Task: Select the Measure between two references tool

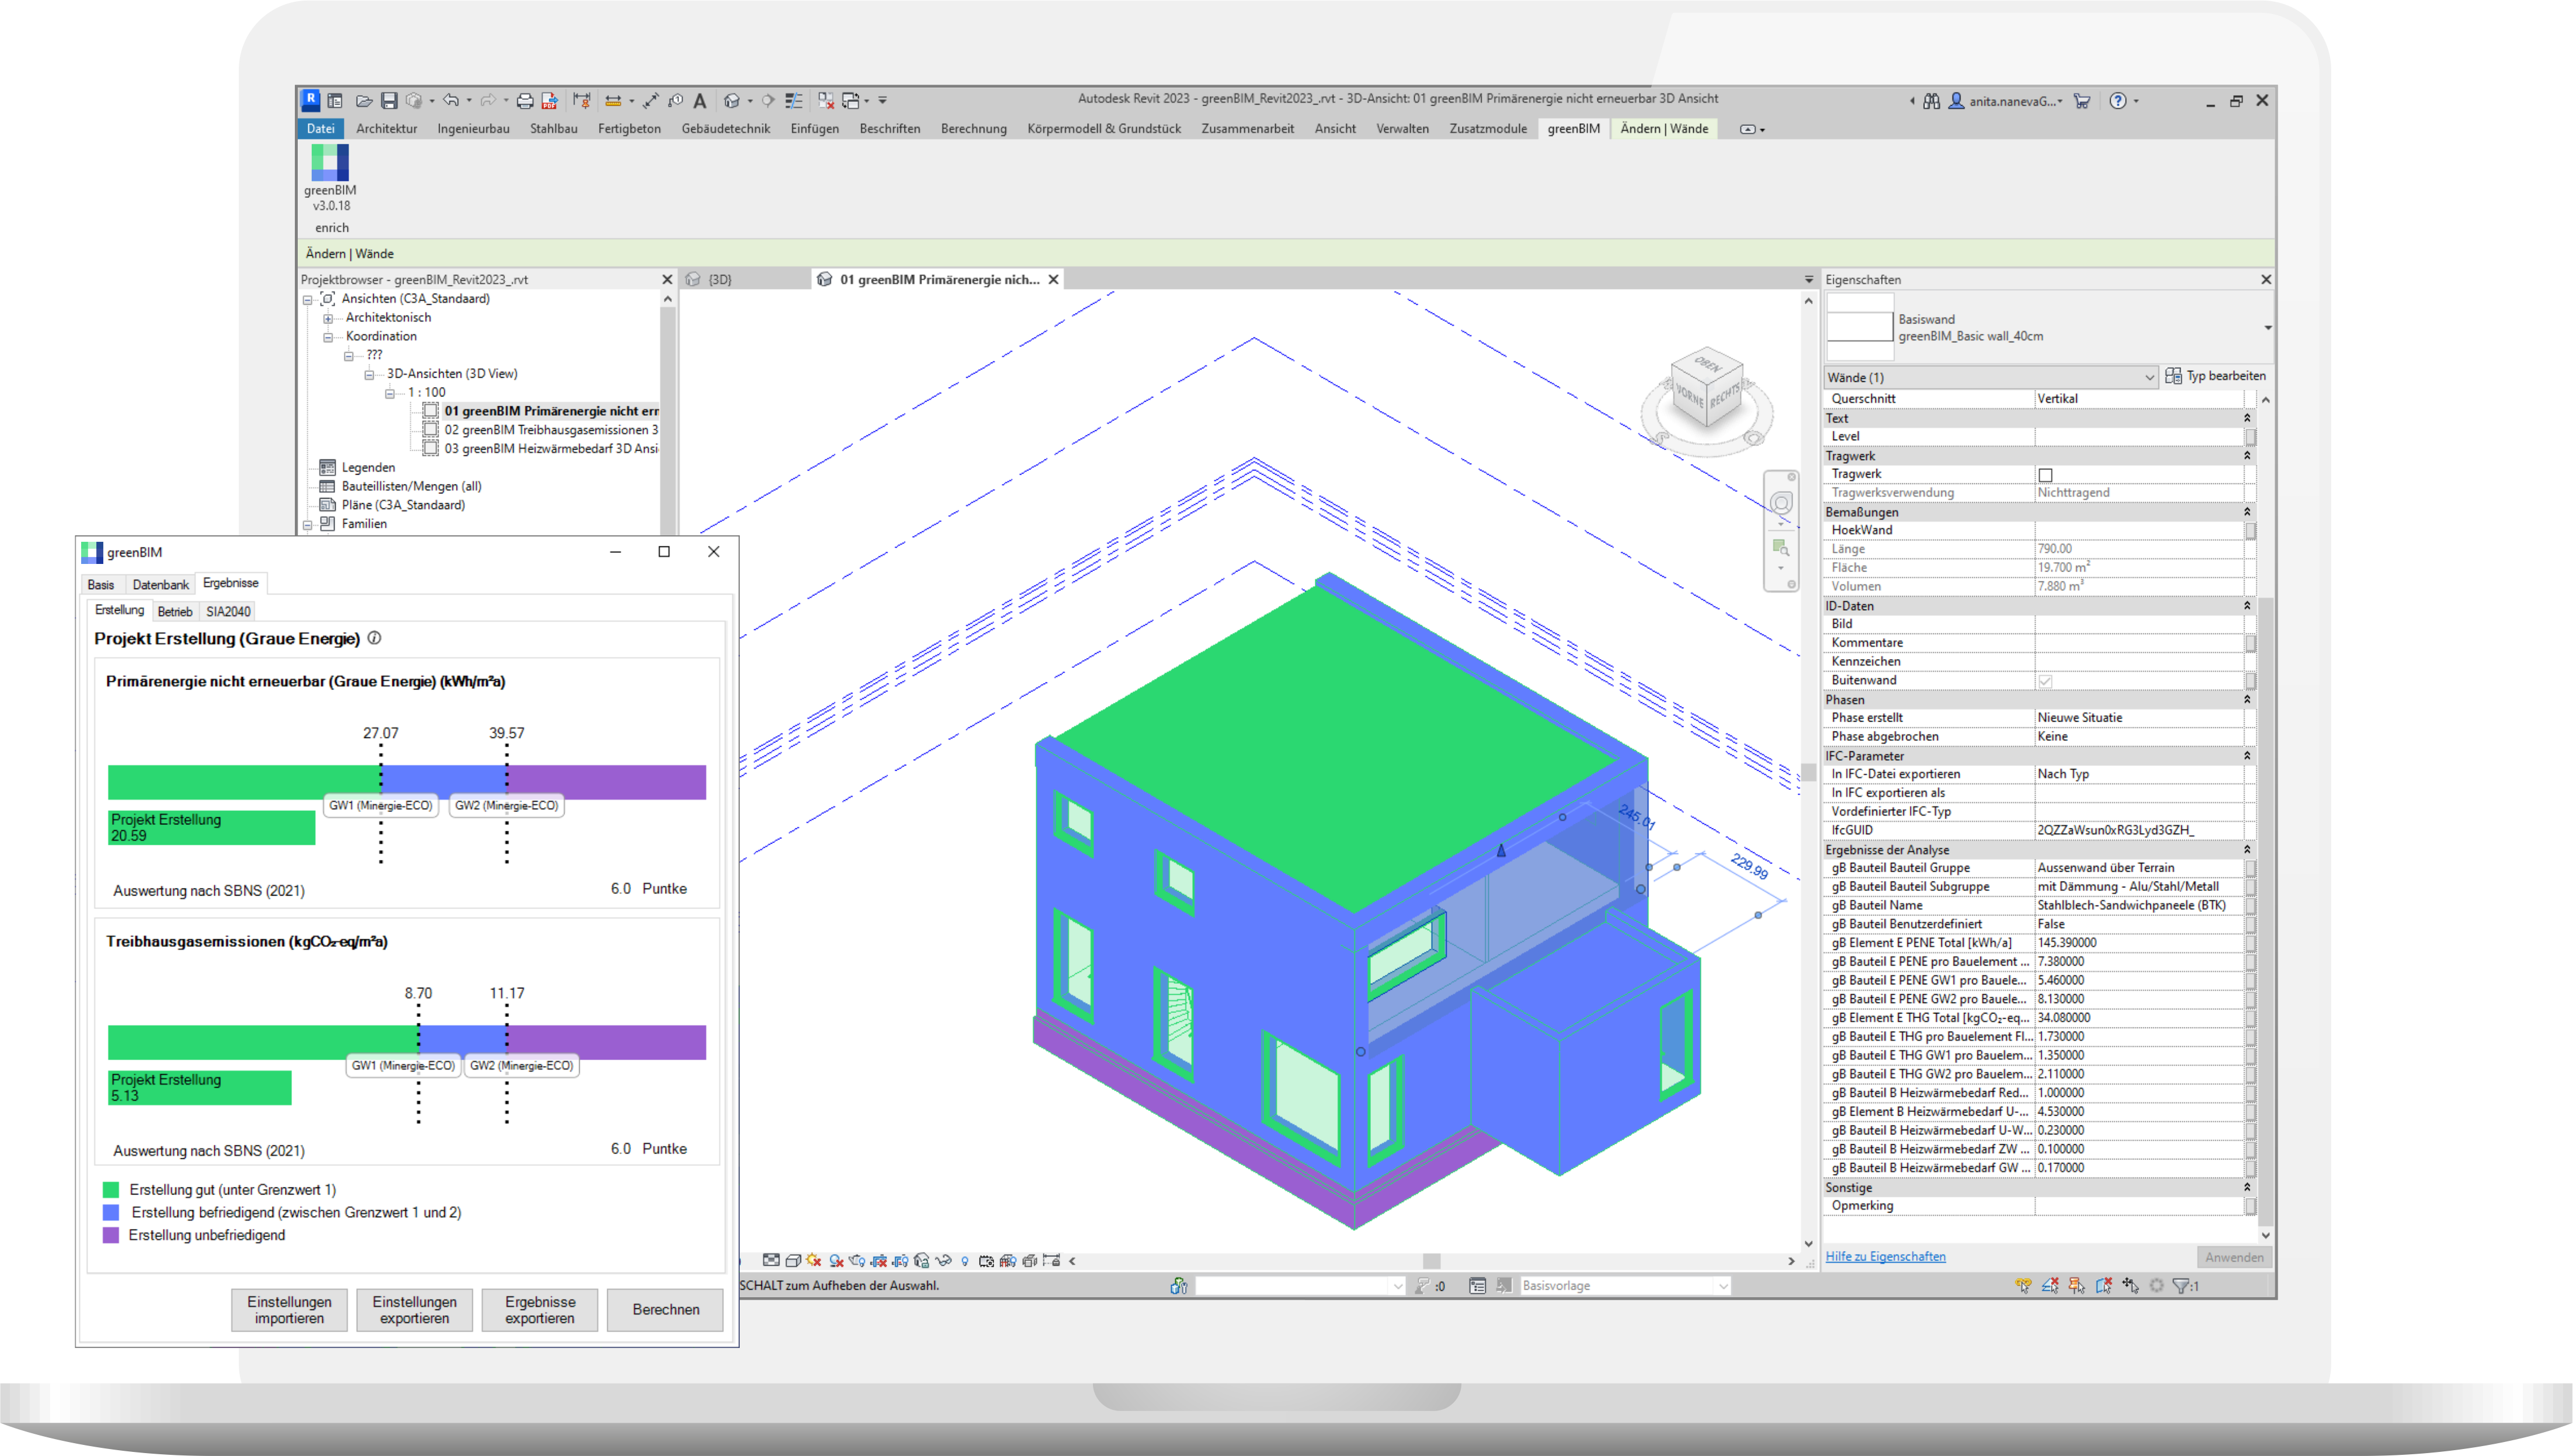Action: click(614, 101)
